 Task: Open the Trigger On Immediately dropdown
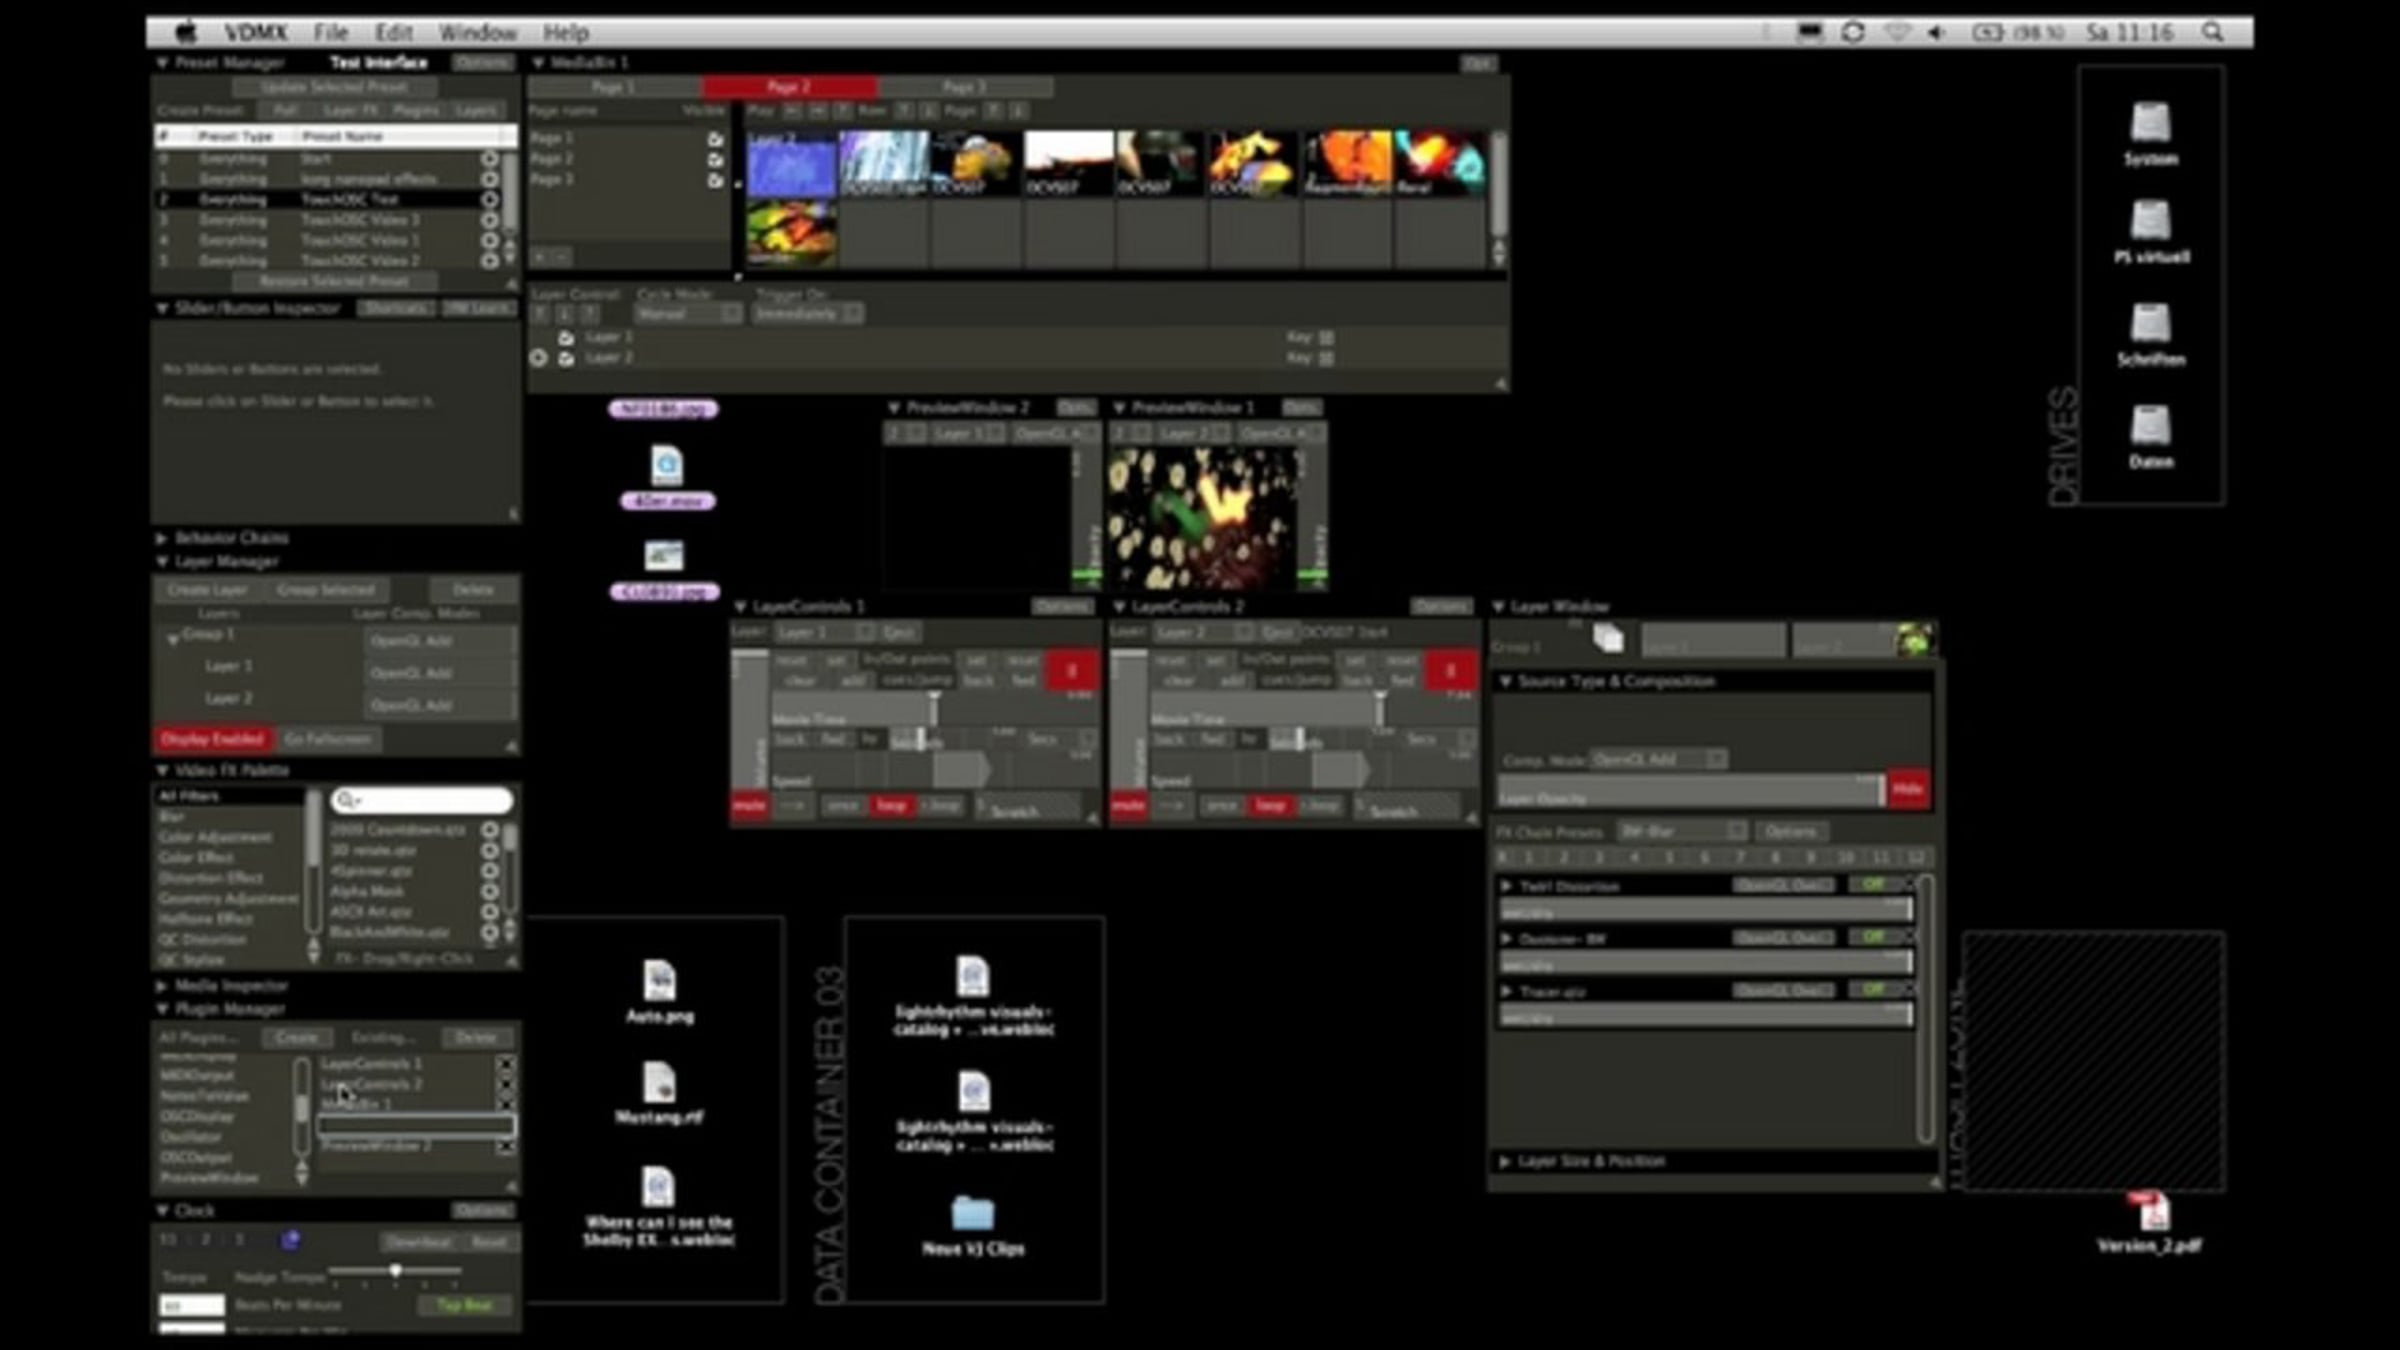click(x=808, y=314)
